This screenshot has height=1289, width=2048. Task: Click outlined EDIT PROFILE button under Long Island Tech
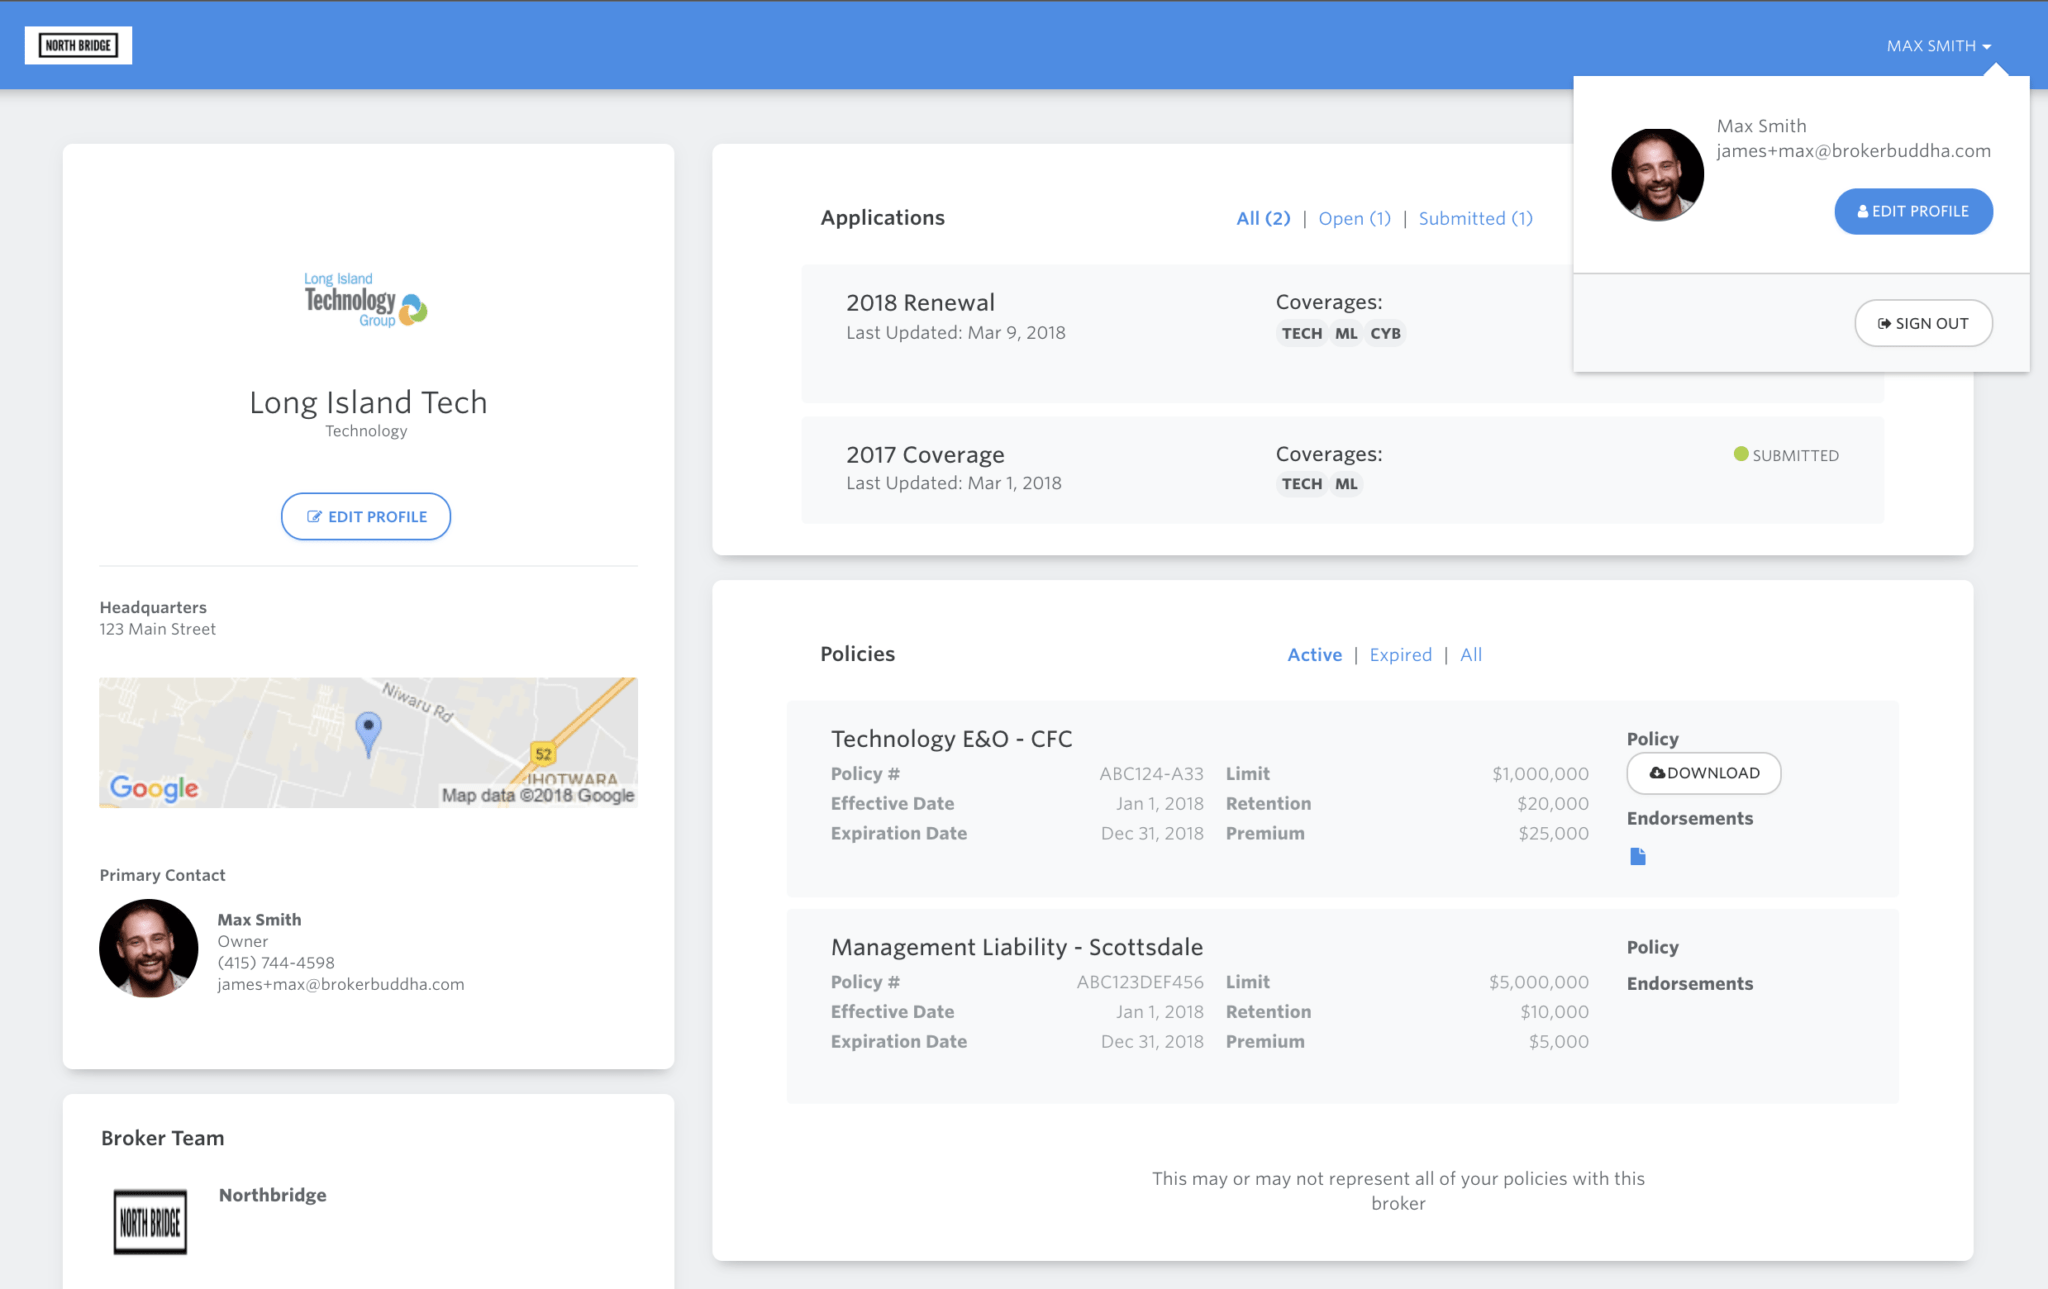click(366, 516)
